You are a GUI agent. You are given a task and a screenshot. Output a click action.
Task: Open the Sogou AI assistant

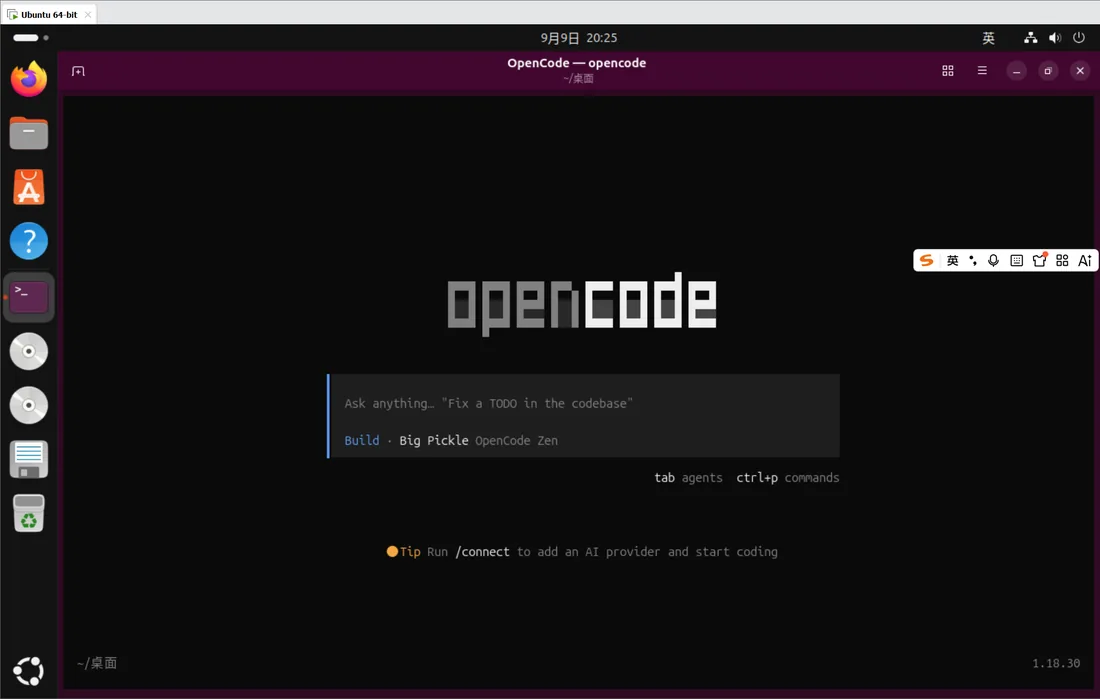[x=1085, y=260]
